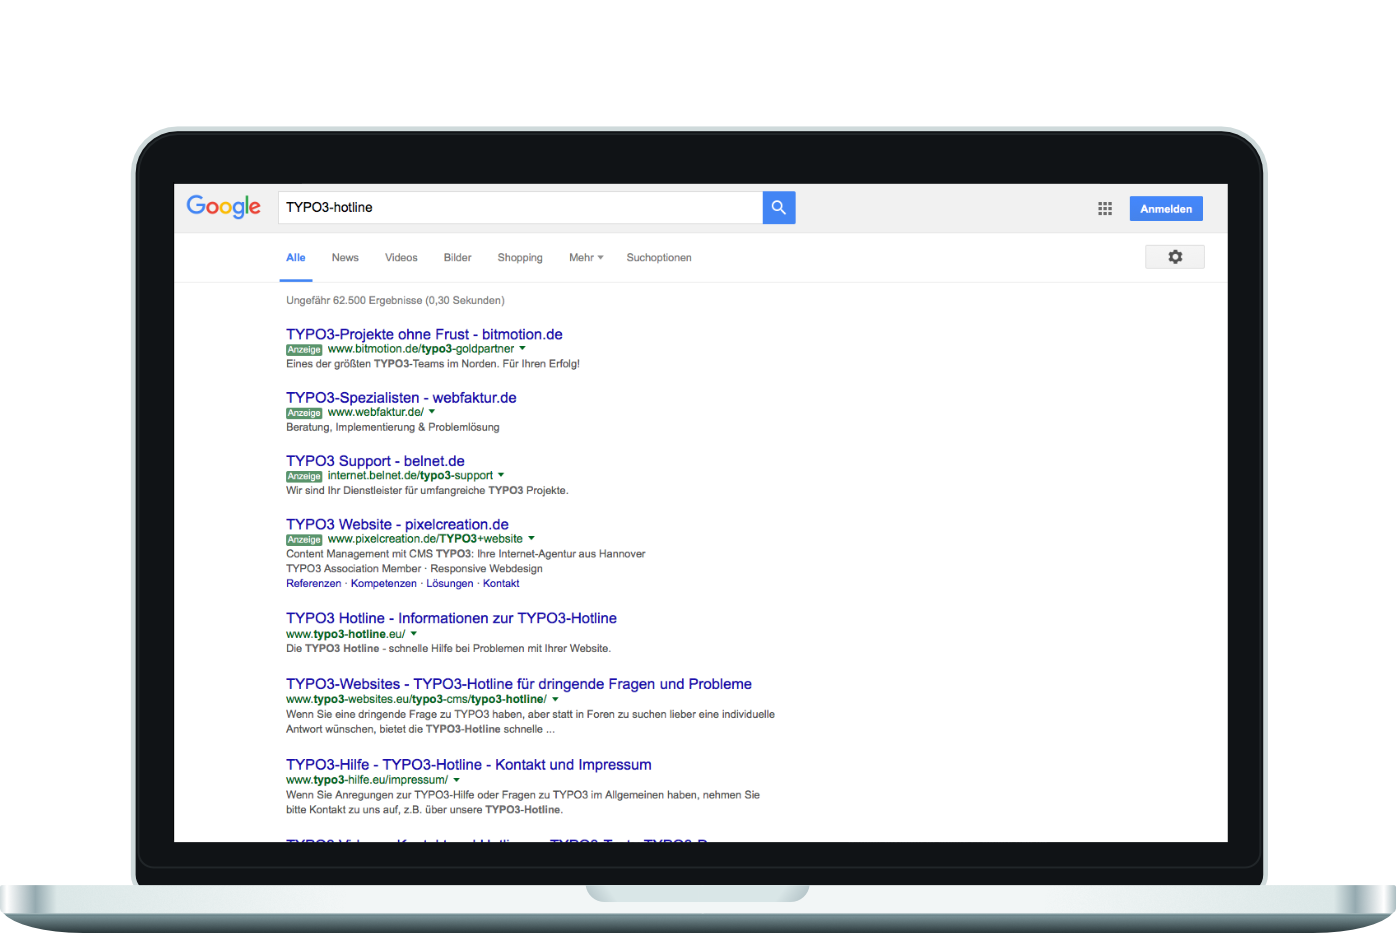Click the Anzeige badge beside www.webfaktur.de
This screenshot has width=1400, height=933.
(x=304, y=413)
